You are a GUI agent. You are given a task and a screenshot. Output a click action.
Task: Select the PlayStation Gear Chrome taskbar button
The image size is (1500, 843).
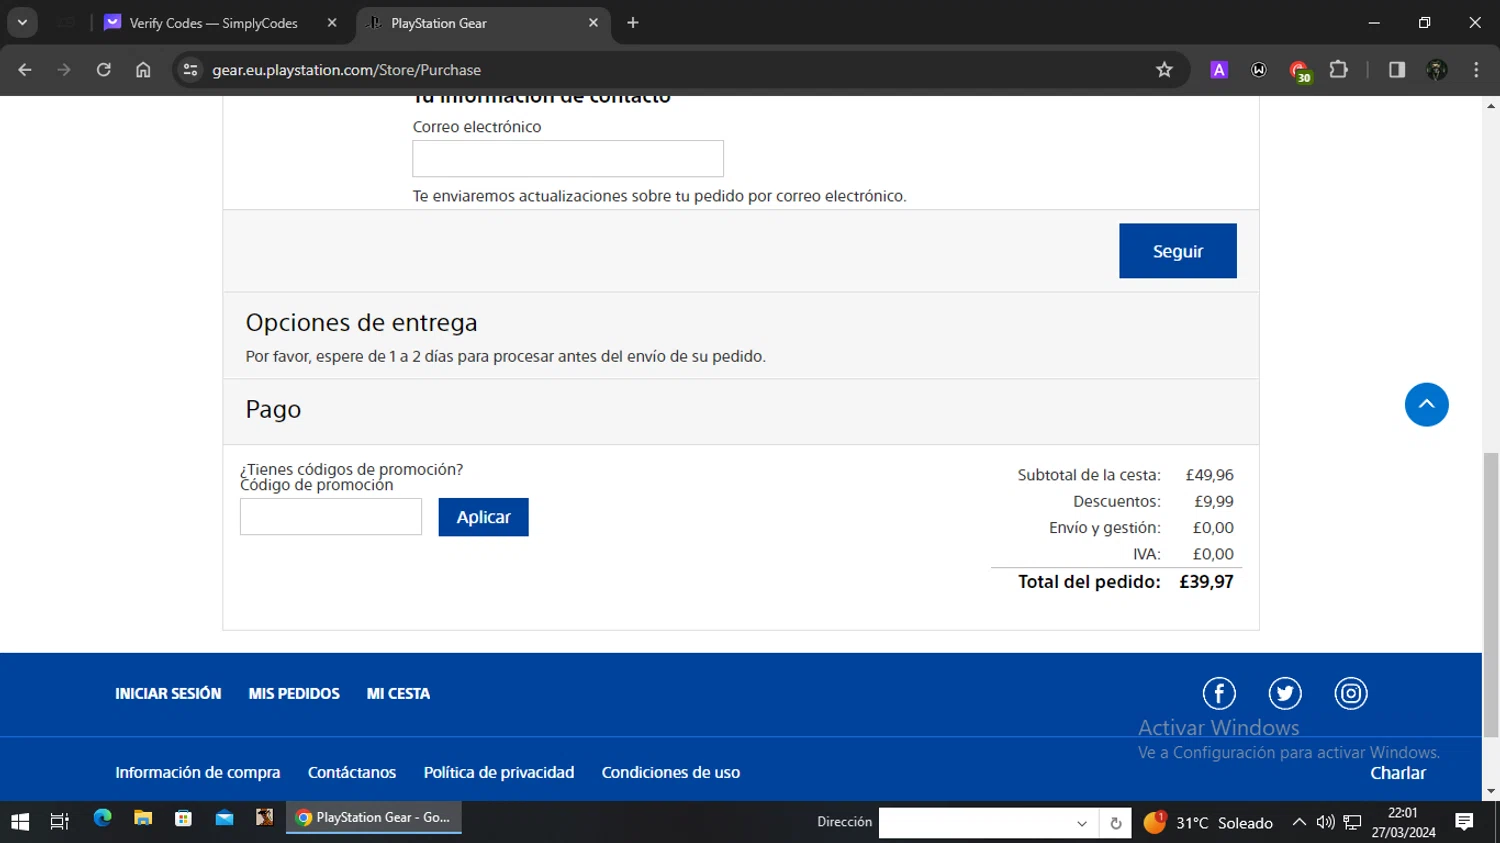point(374,819)
